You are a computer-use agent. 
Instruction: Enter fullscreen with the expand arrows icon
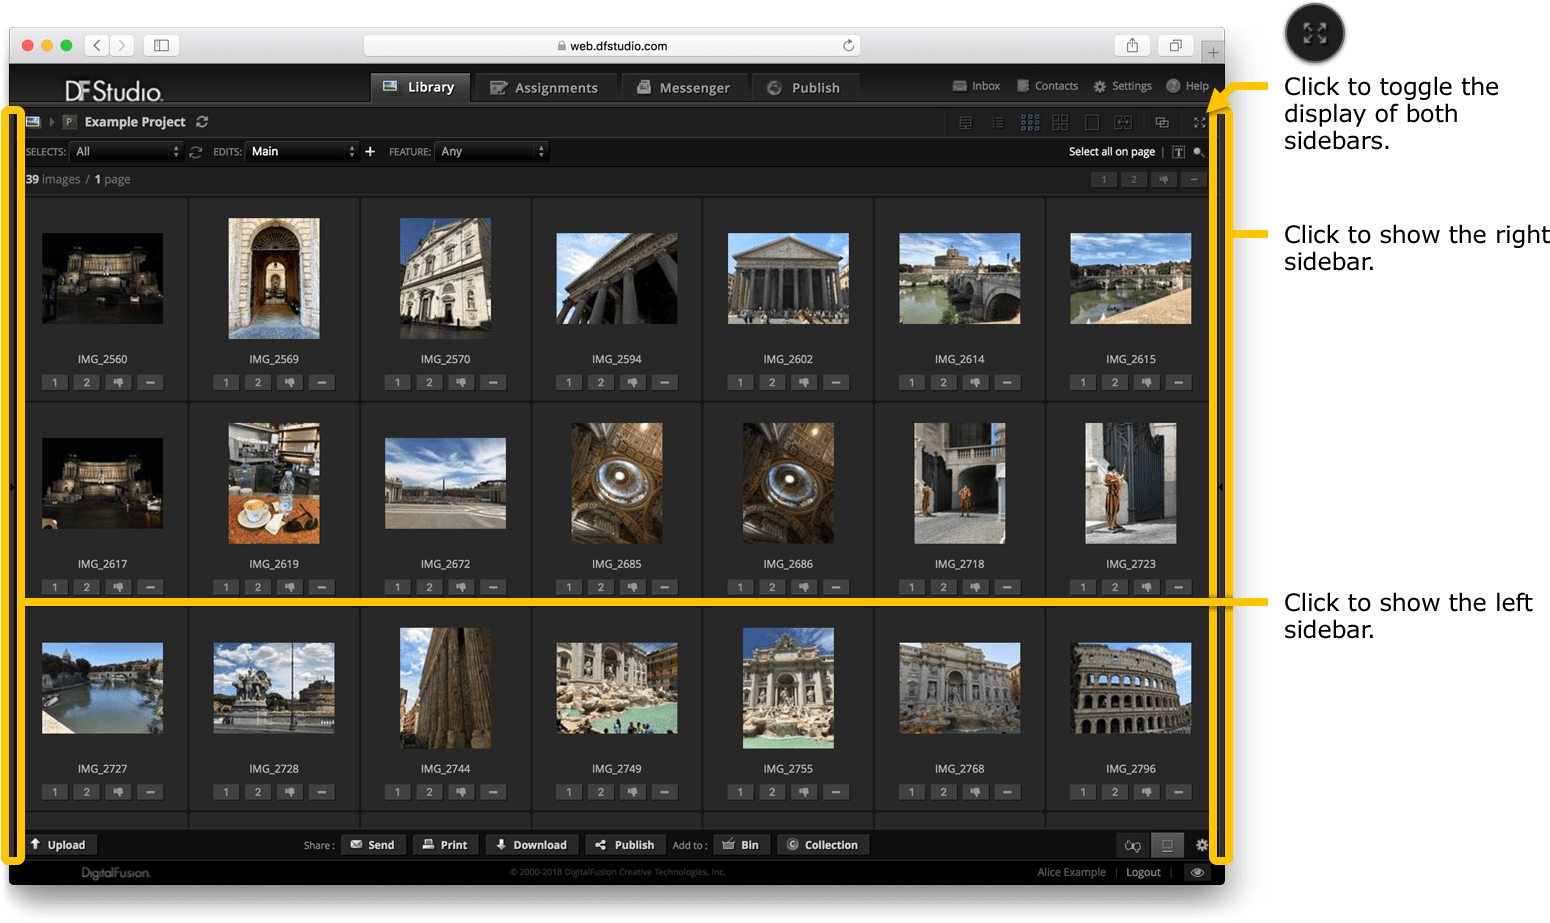tap(1199, 122)
